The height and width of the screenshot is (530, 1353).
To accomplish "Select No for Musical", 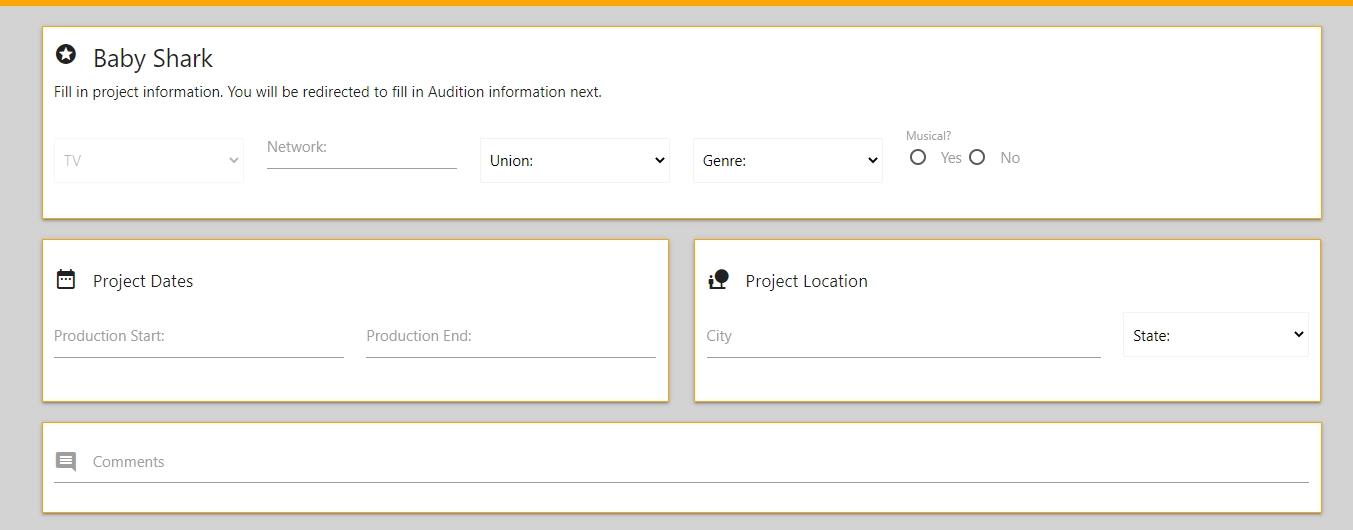I will 977,157.
